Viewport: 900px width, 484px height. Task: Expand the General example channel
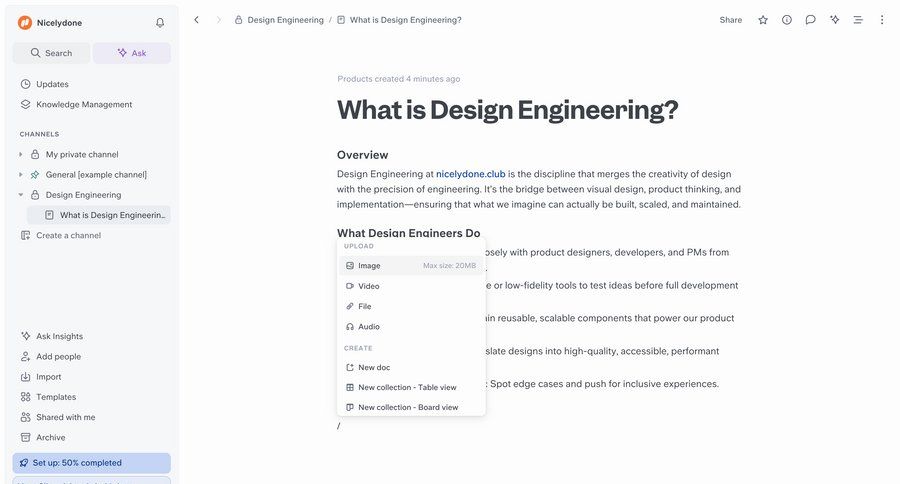click(21, 174)
